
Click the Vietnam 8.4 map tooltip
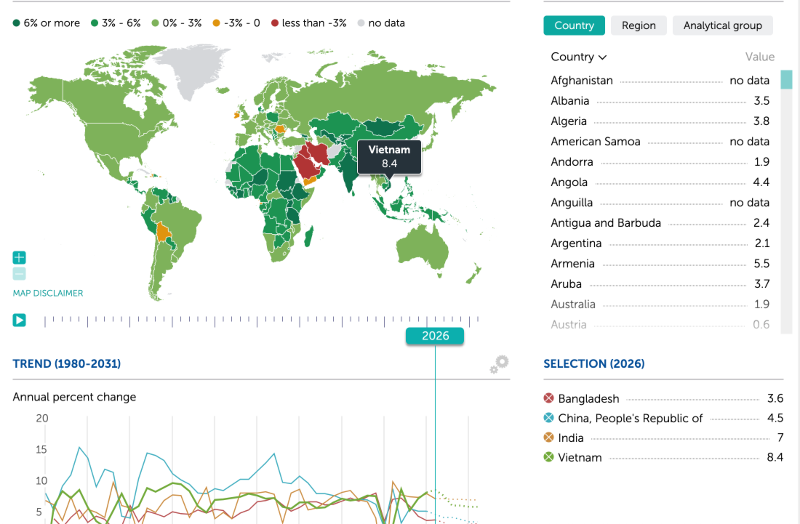click(389, 157)
